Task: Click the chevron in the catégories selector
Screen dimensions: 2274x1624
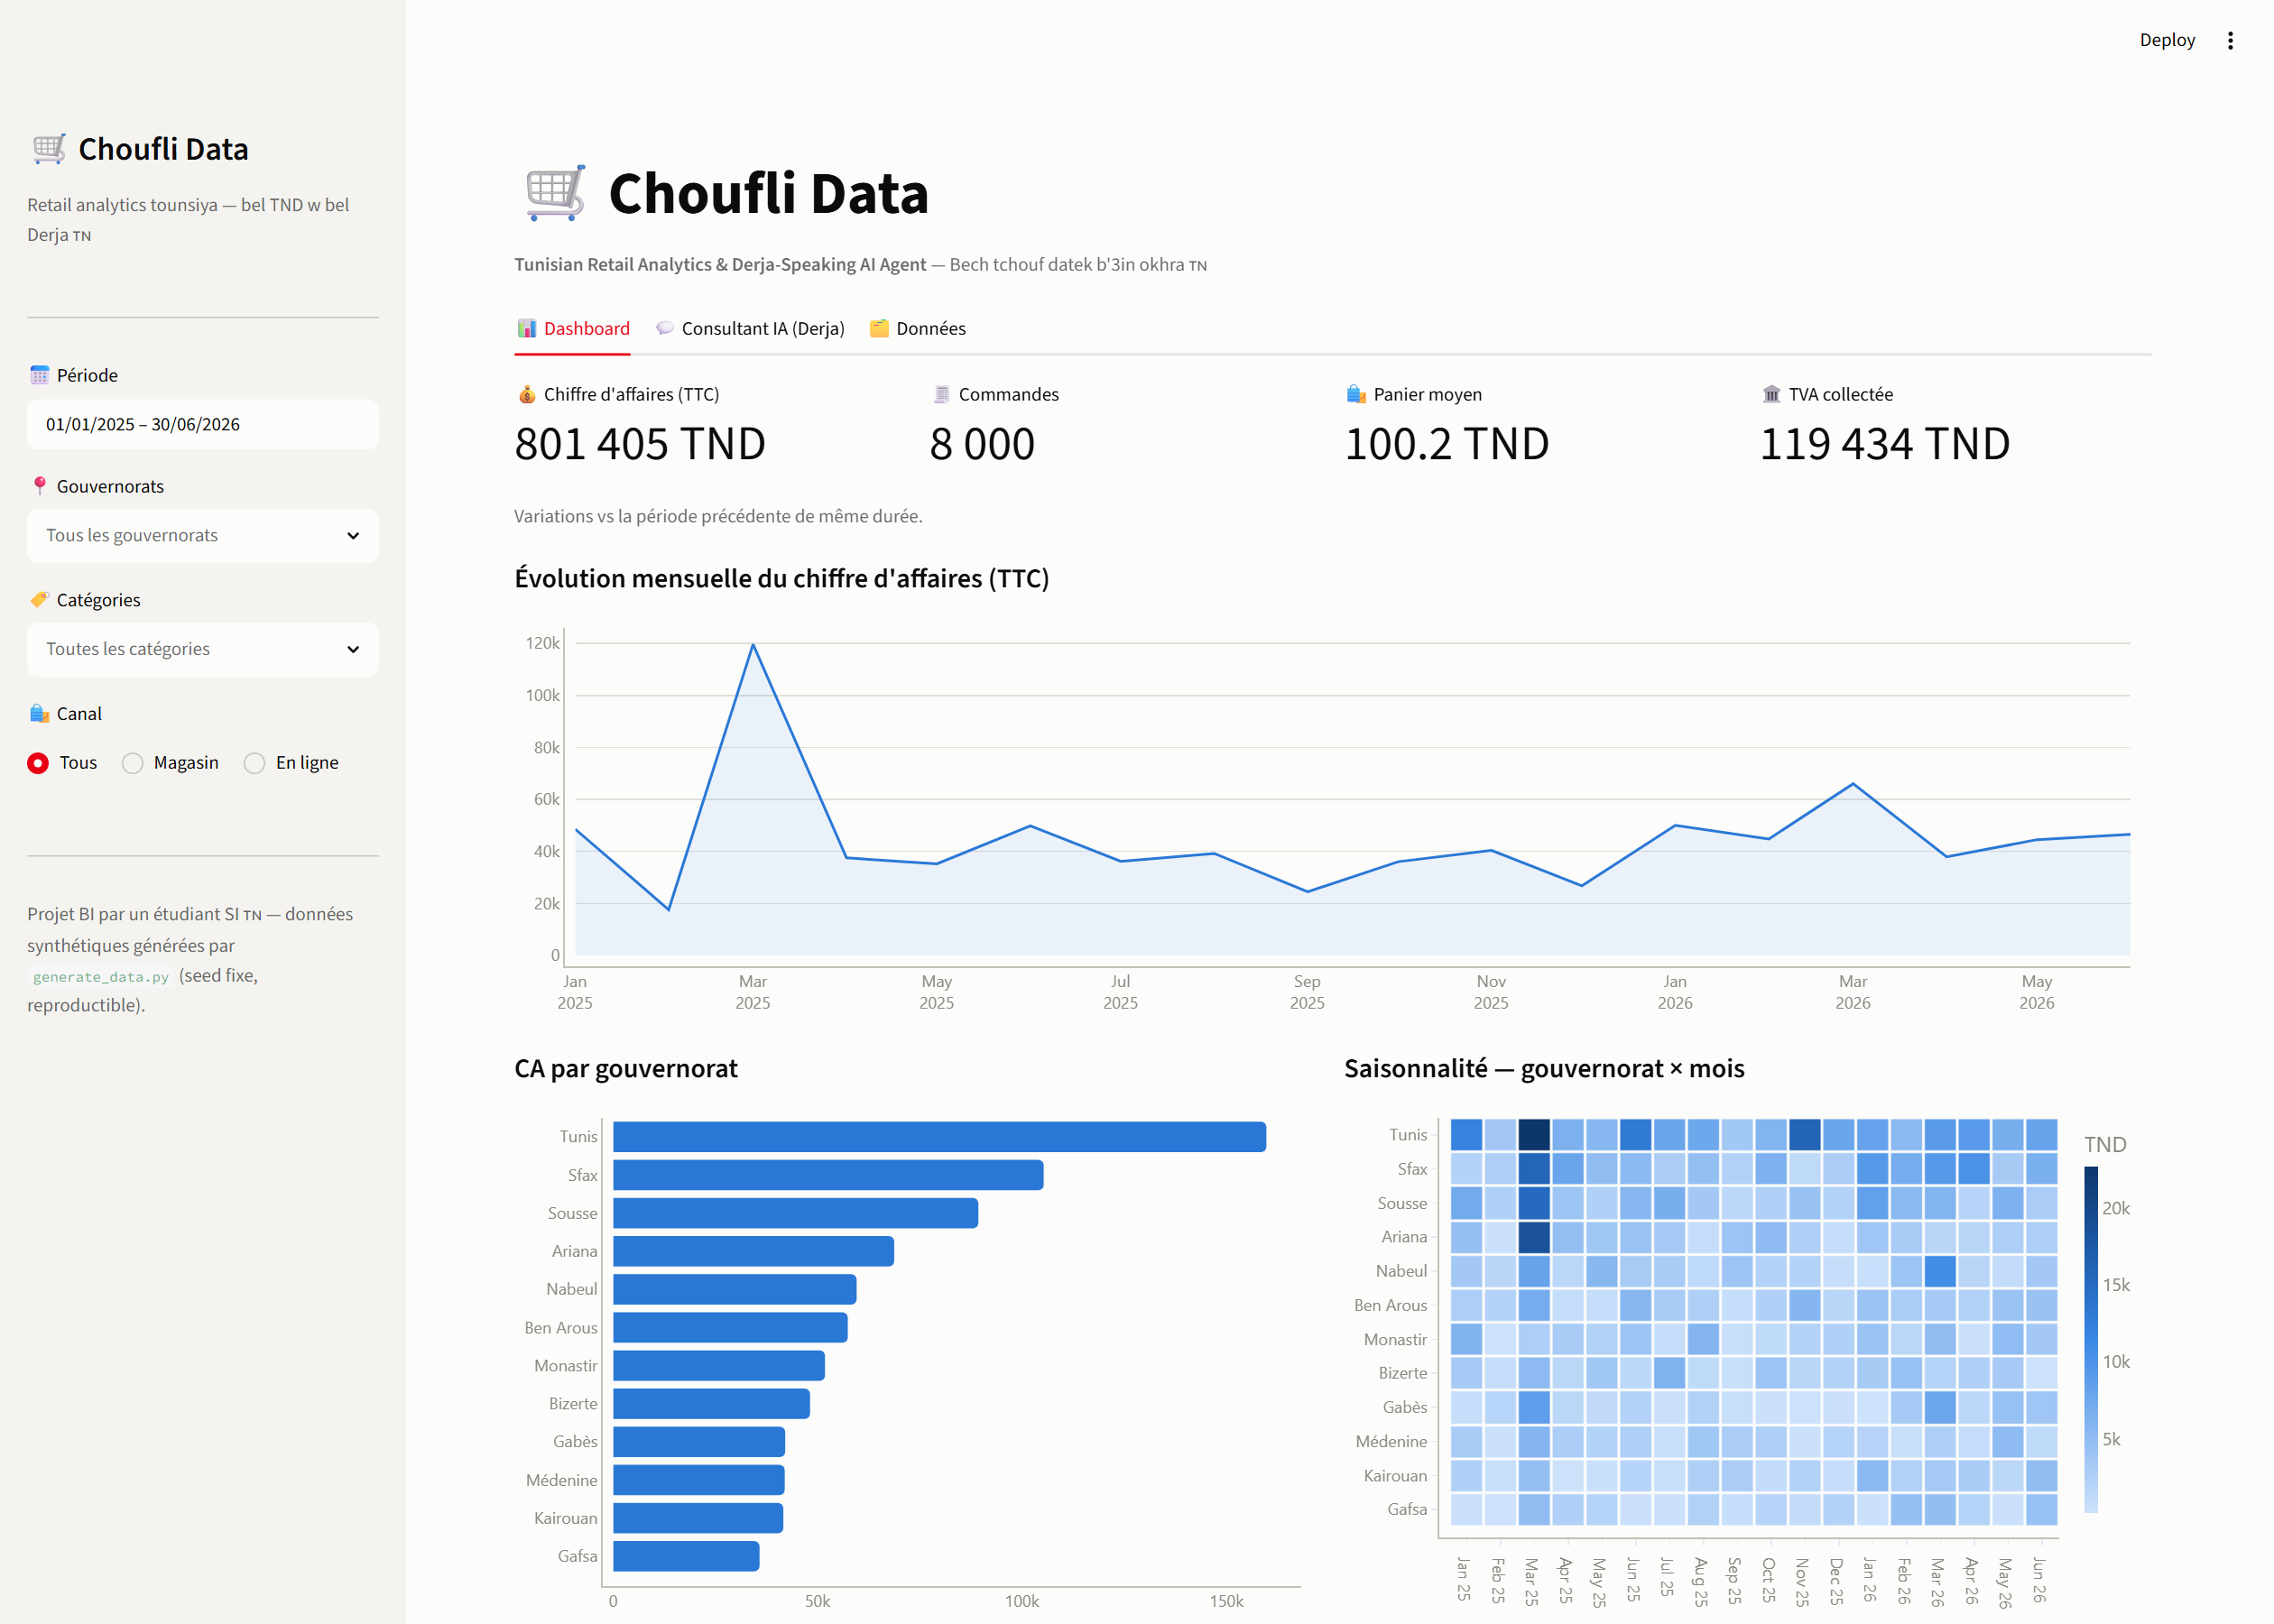Action: (353, 649)
